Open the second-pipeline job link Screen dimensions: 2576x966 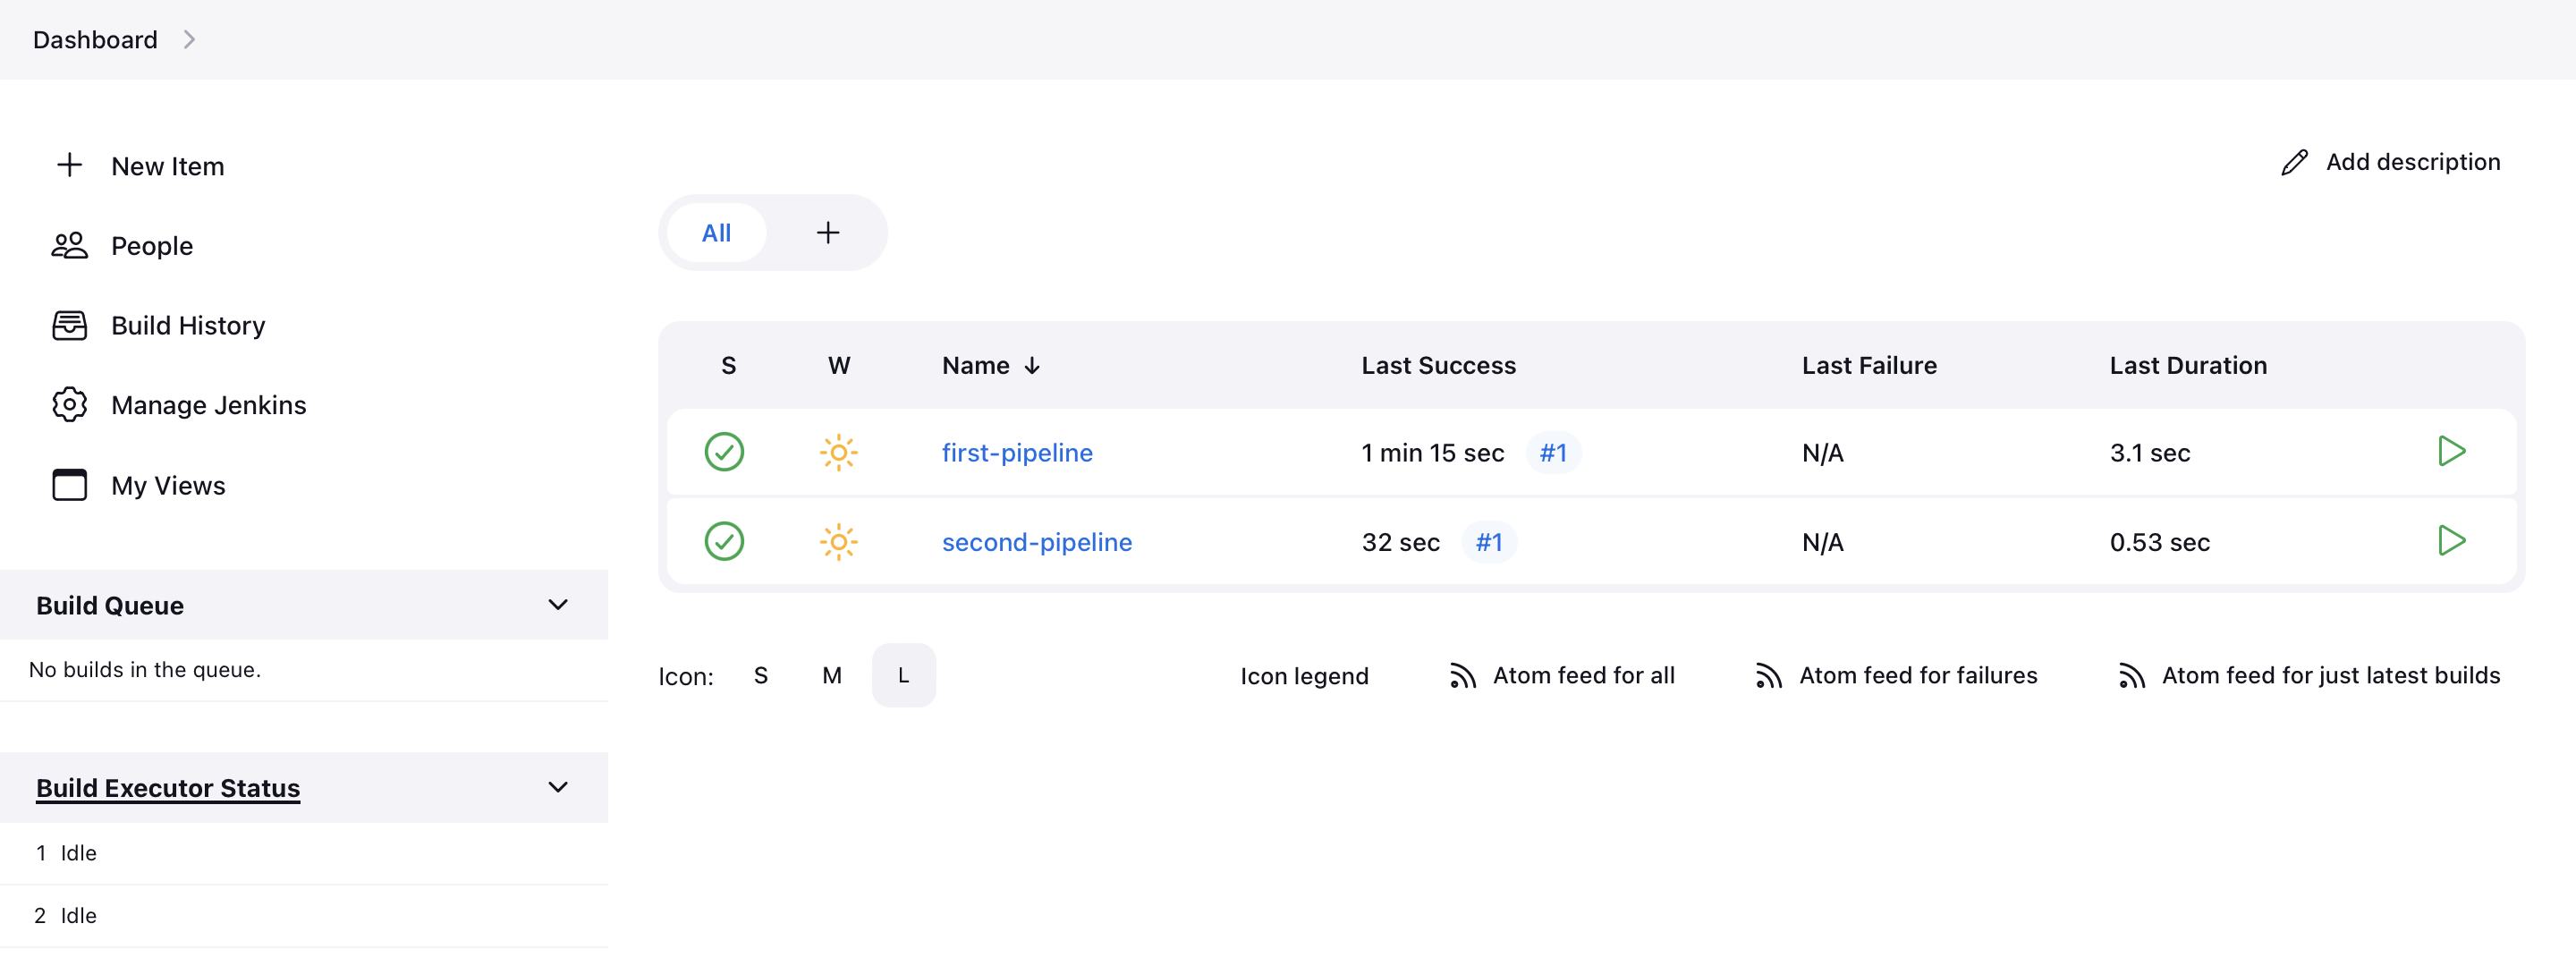click(1036, 542)
